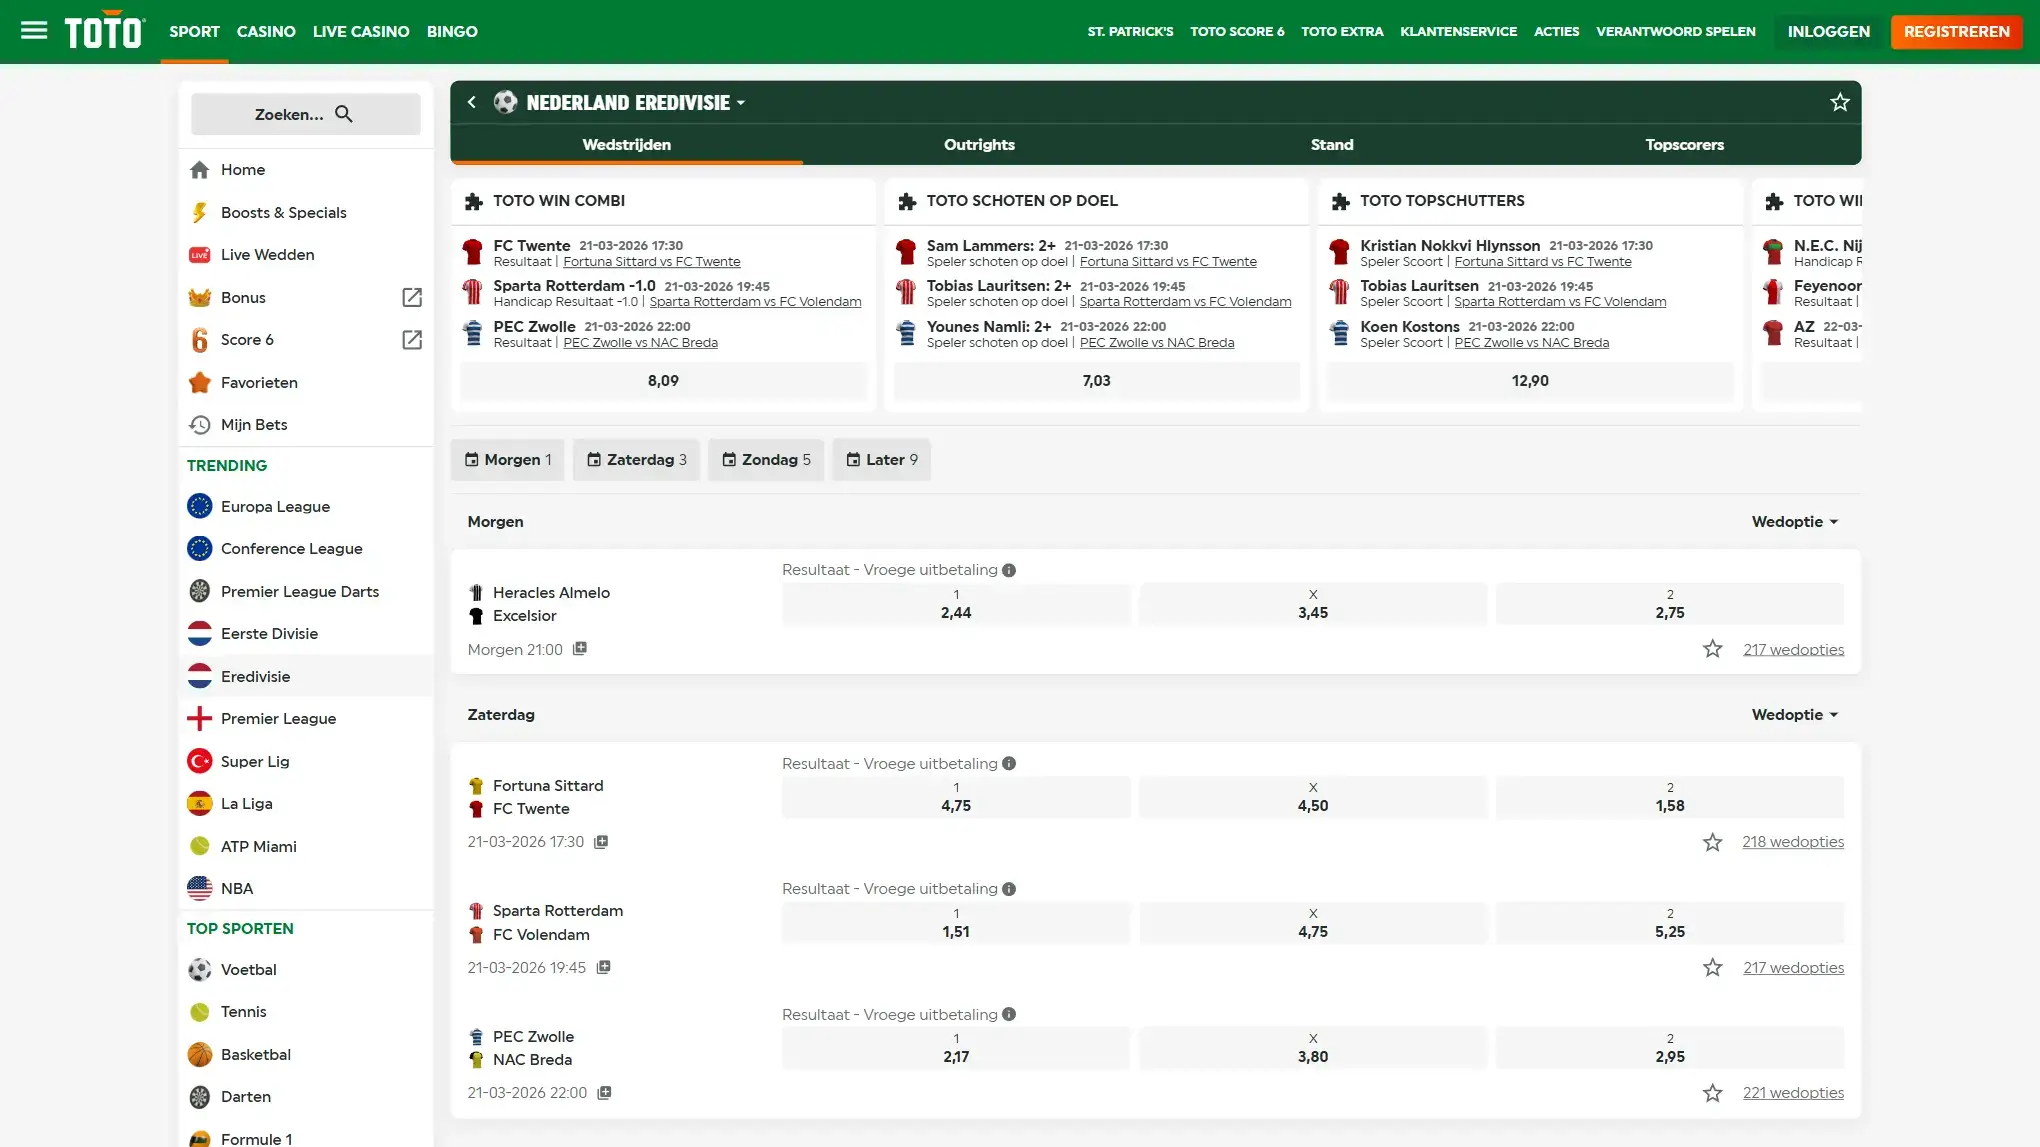Open the Score 6 external link icon
The image size is (2040, 1147).
coord(412,340)
